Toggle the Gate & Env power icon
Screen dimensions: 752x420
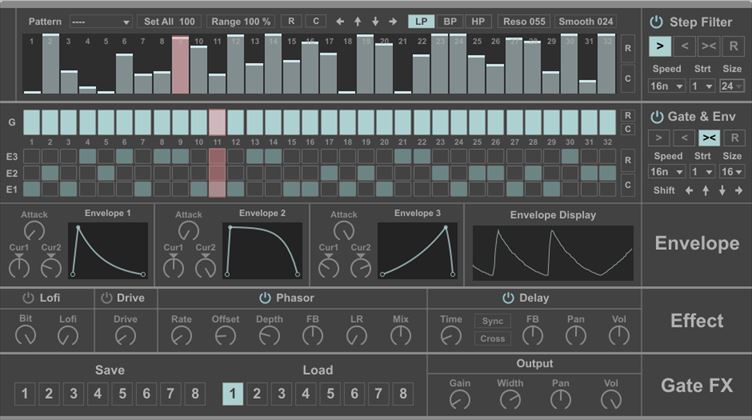656,114
